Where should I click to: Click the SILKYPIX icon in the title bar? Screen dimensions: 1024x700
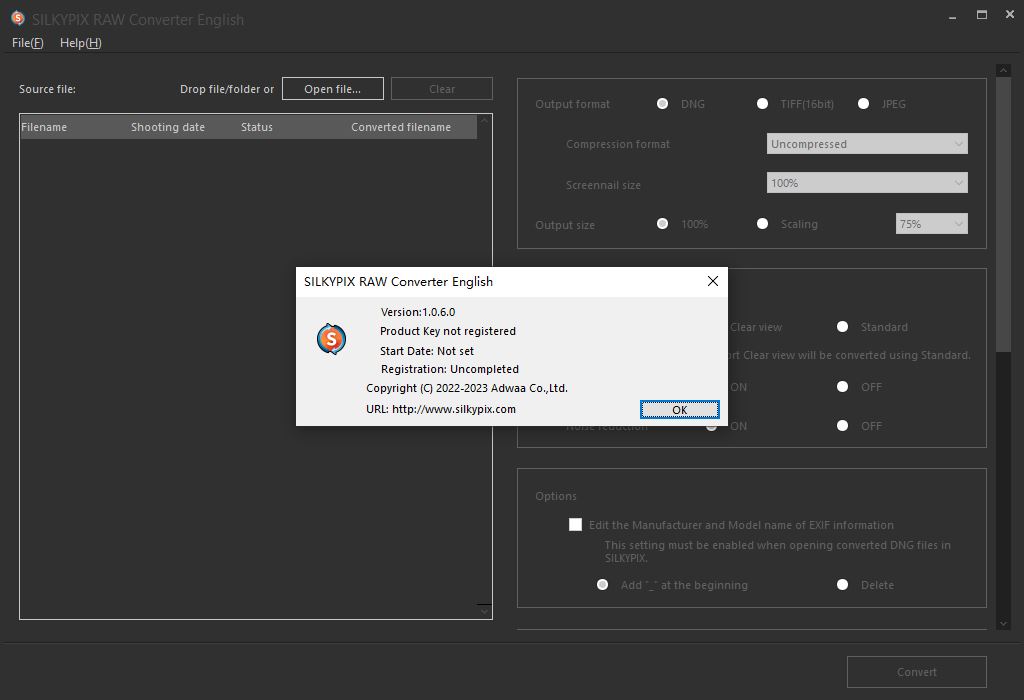pyautogui.click(x=17, y=17)
